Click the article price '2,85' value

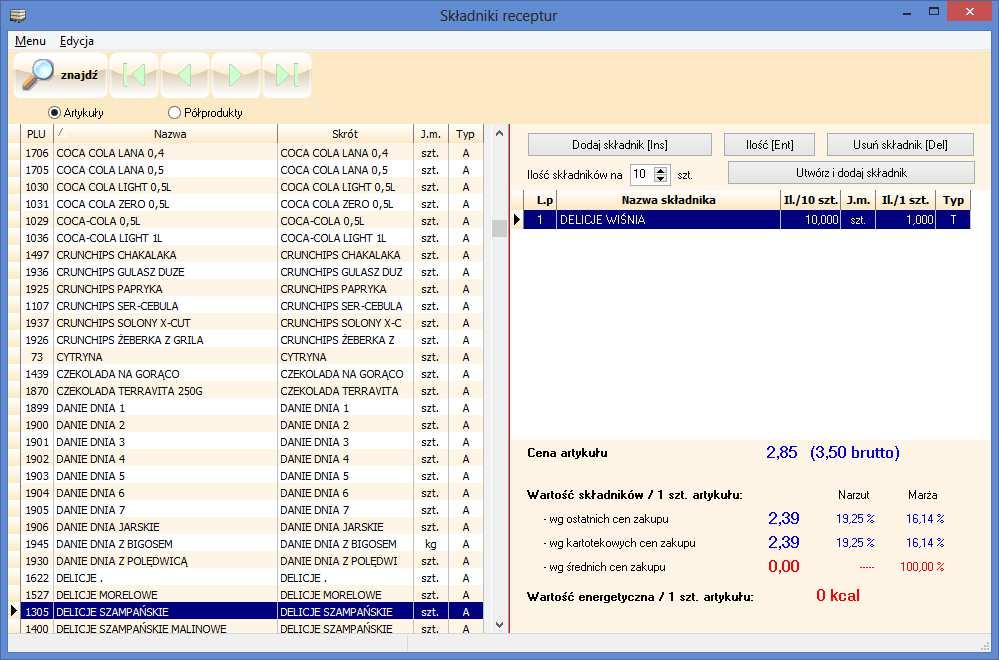[782, 452]
